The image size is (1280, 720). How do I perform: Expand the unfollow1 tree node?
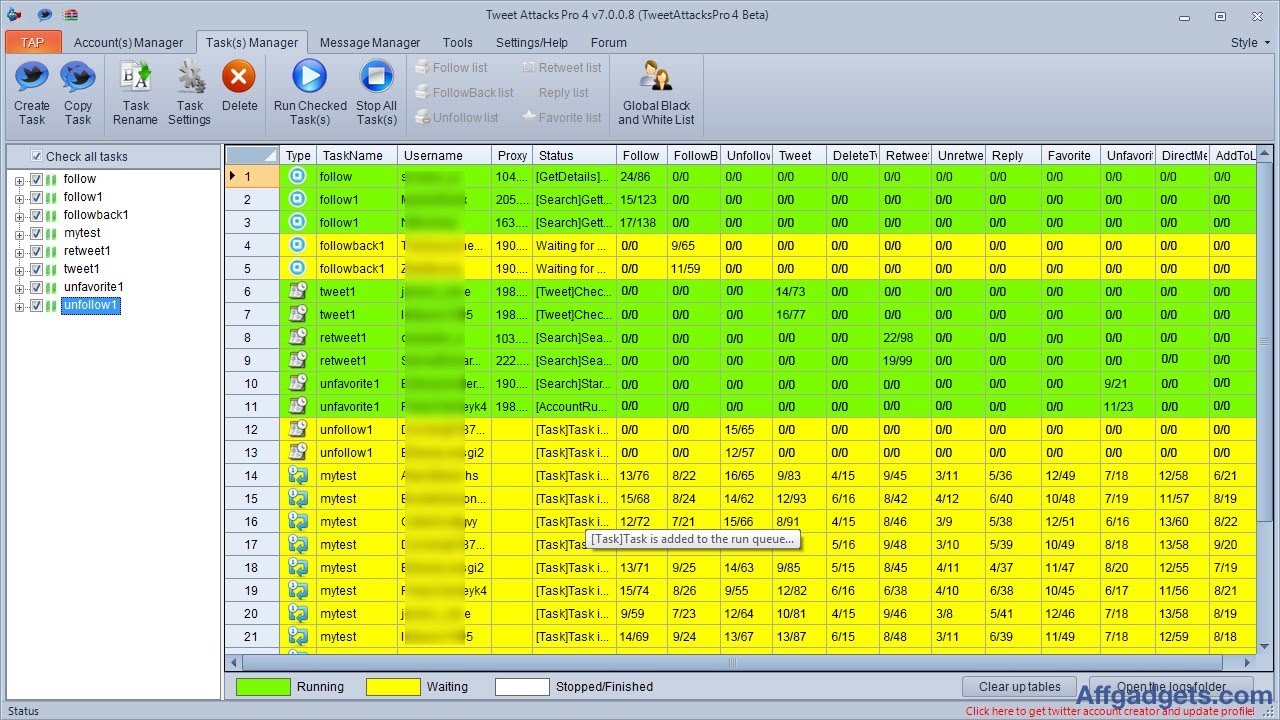point(19,306)
